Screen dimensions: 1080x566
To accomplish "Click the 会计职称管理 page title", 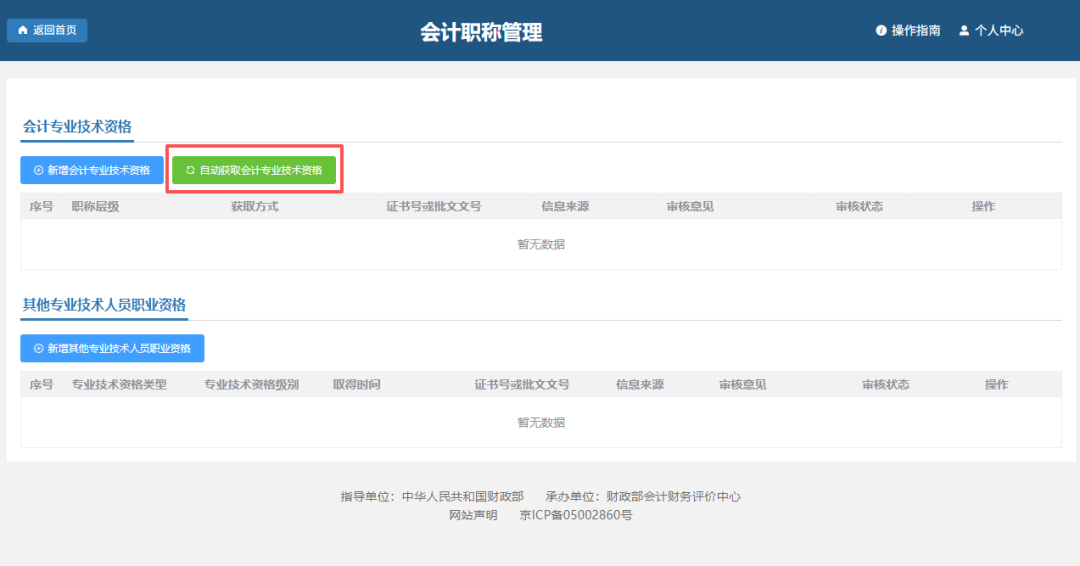I will [x=481, y=32].
